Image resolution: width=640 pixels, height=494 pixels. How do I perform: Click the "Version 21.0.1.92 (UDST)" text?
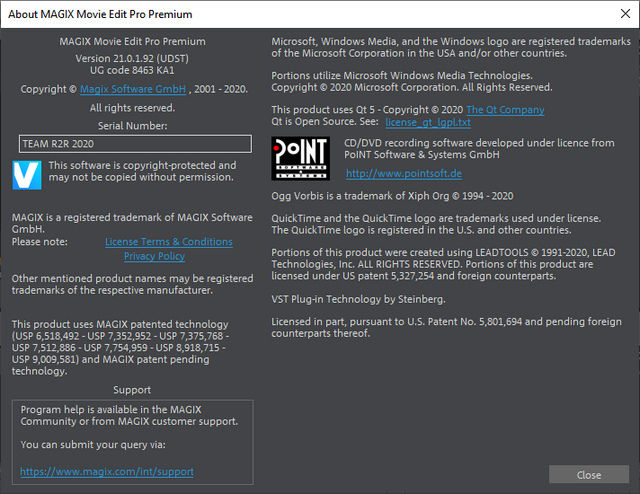coord(132,58)
